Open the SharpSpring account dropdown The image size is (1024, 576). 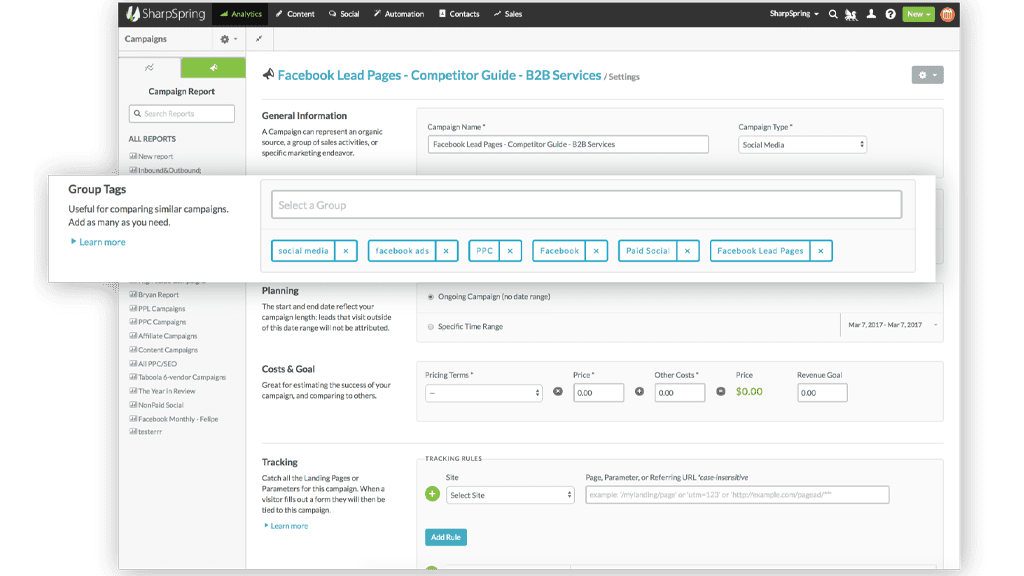[x=794, y=14]
